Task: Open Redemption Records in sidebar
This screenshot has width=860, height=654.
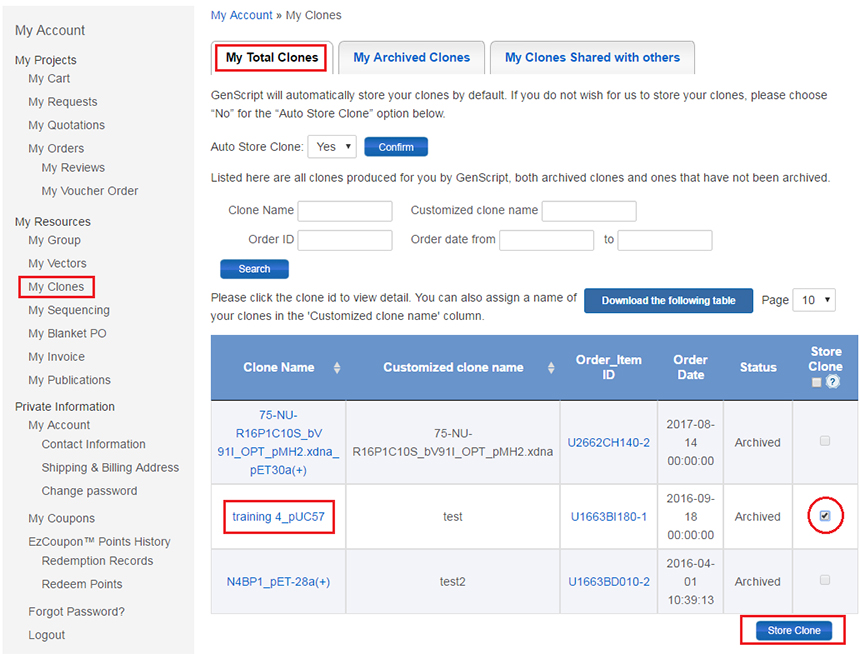Action: click(x=97, y=561)
